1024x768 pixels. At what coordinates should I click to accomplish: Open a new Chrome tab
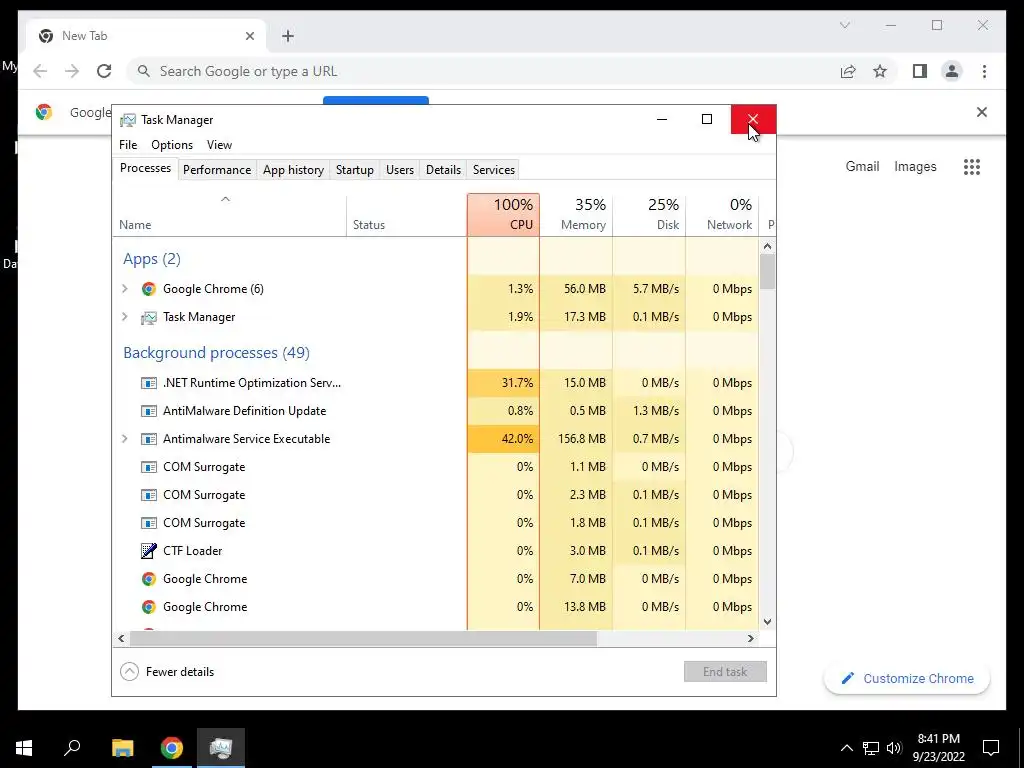pyautogui.click(x=288, y=37)
